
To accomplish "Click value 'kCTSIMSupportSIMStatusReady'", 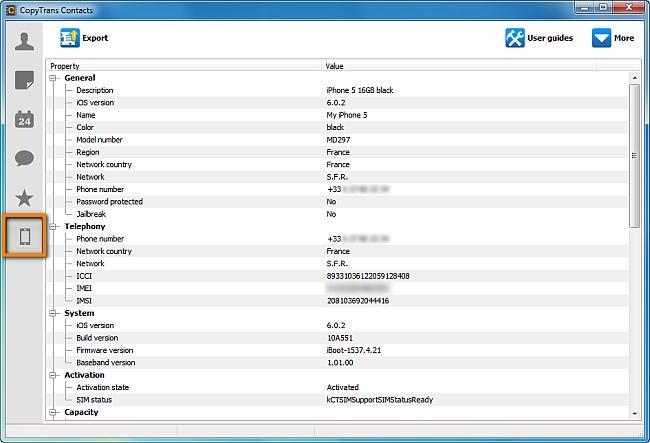I will (x=380, y=400).
